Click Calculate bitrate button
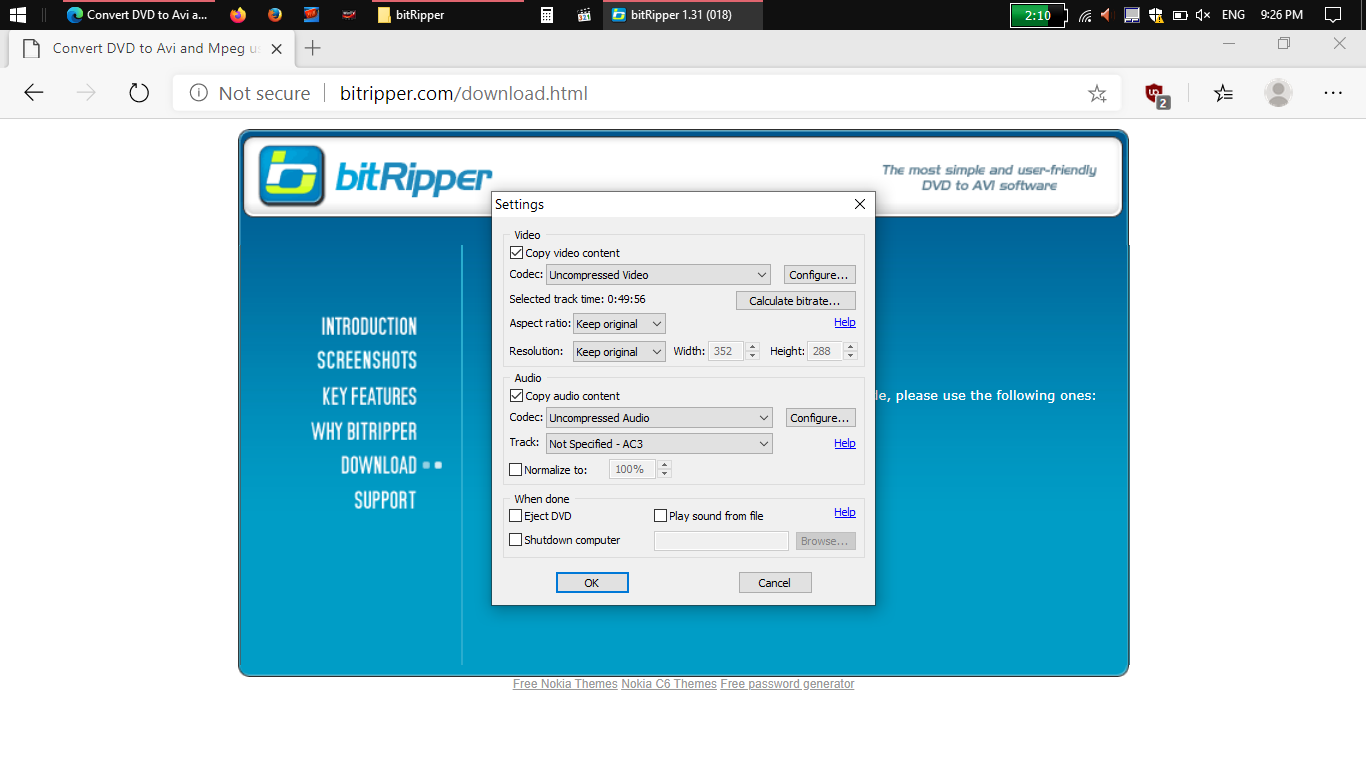This screenshot has height=768, width=1366. click(x=796, y=301)
